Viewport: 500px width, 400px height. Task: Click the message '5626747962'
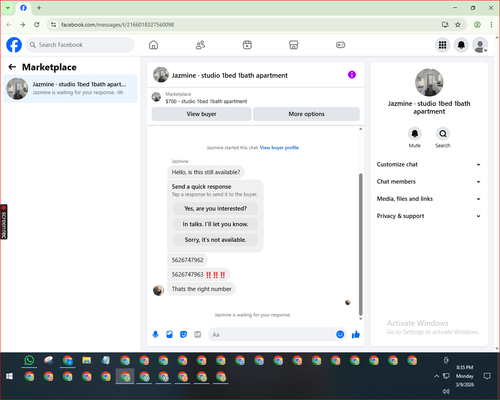(187, 260)
